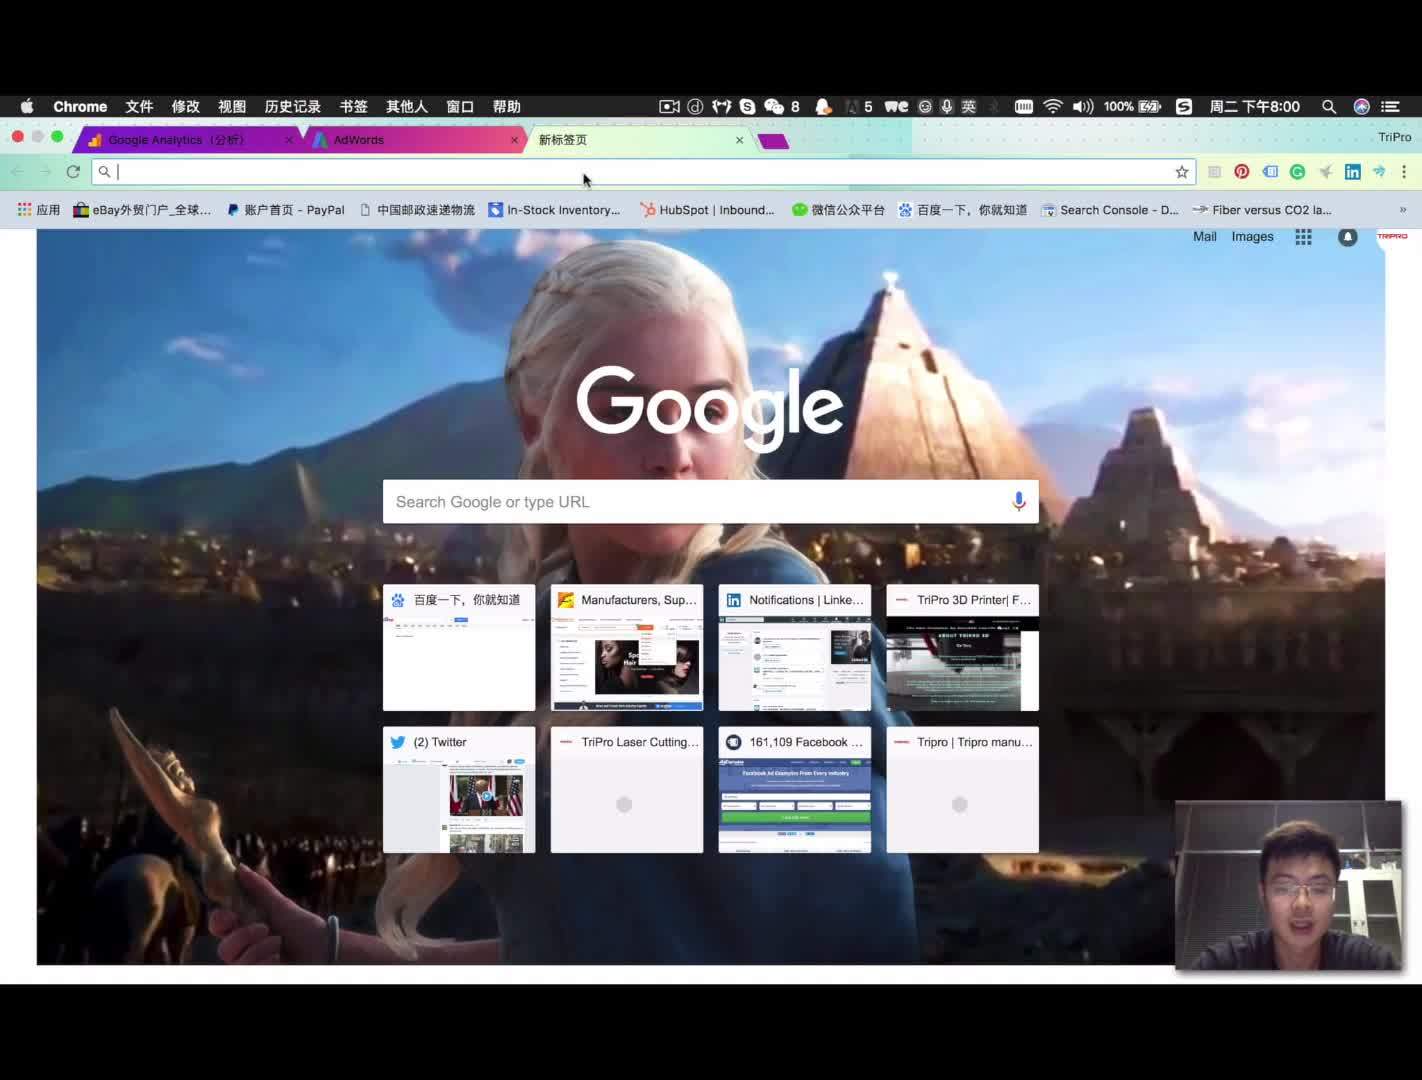Close the 新标签页 tab

(739, 140)
